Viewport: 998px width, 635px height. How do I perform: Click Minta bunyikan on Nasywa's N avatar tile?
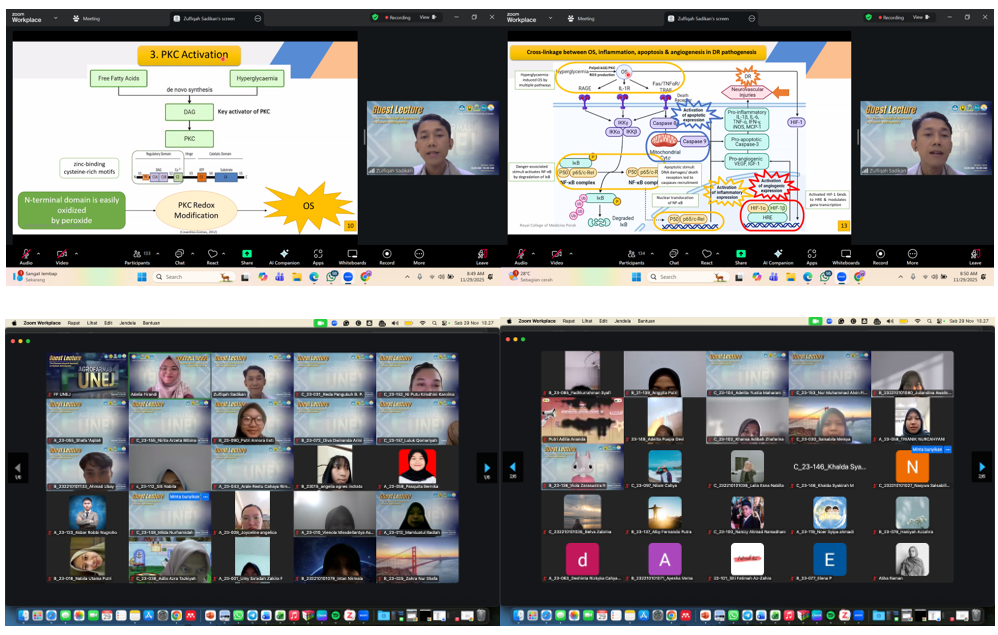928,450
